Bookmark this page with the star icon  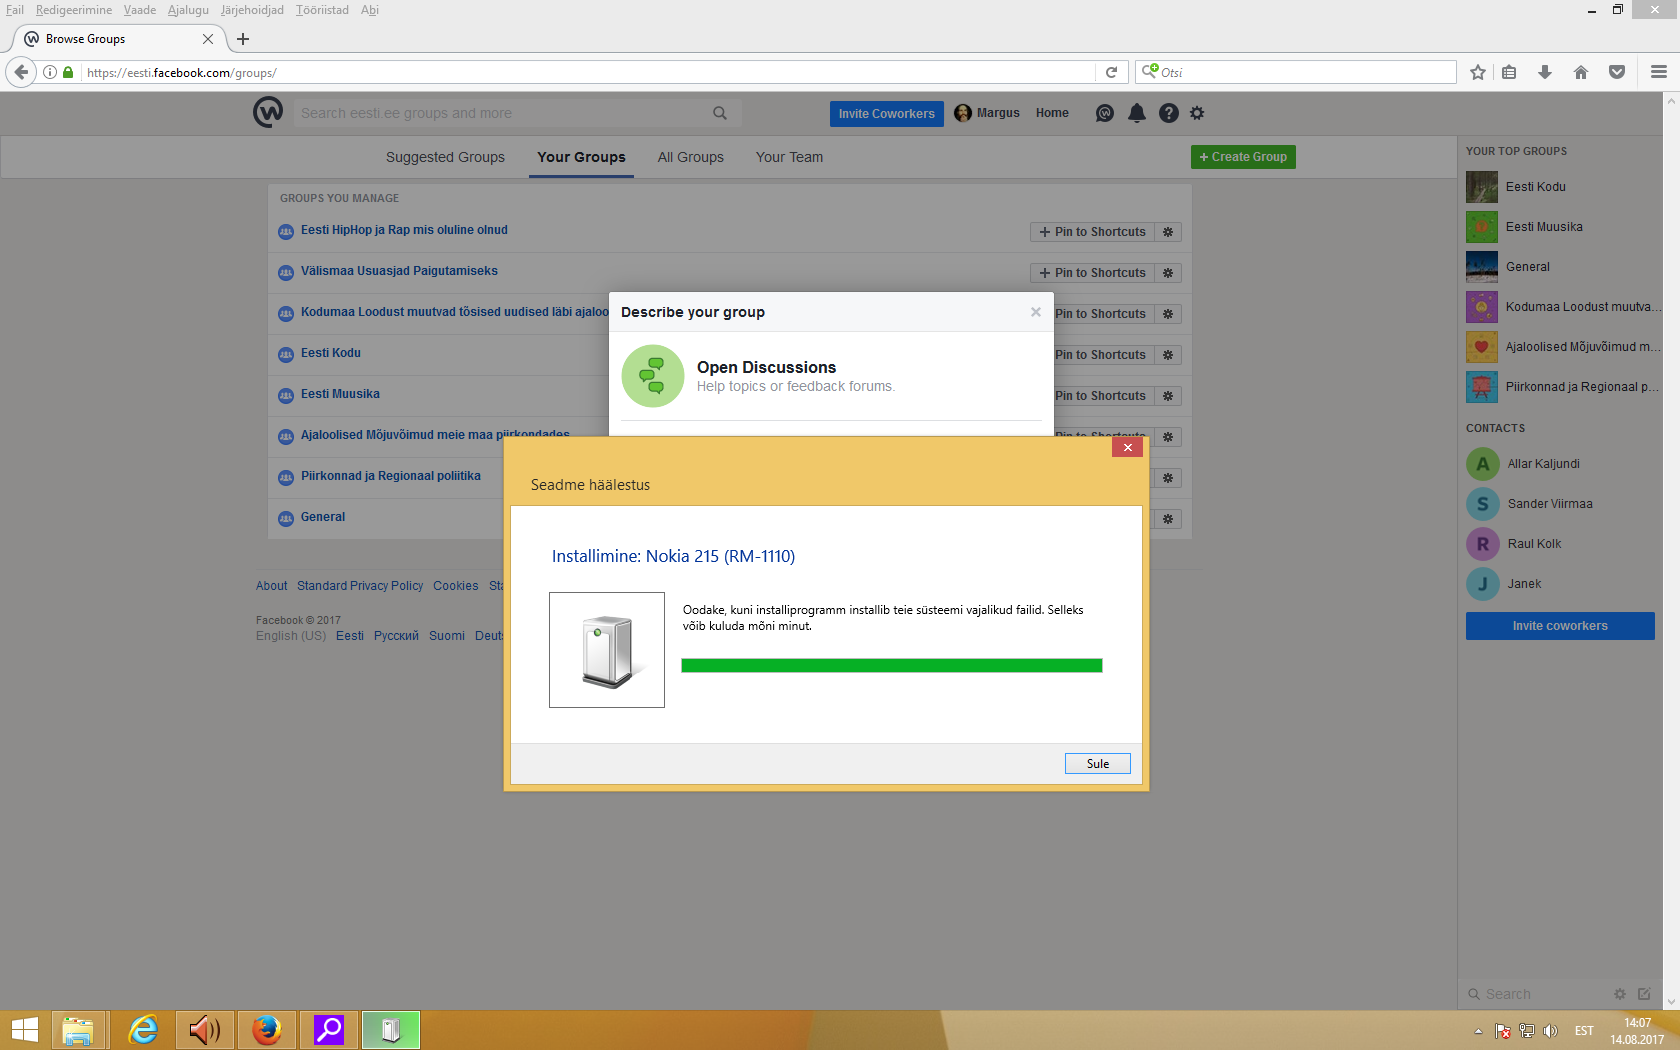pyautogui.click(x=1478, y=72)
